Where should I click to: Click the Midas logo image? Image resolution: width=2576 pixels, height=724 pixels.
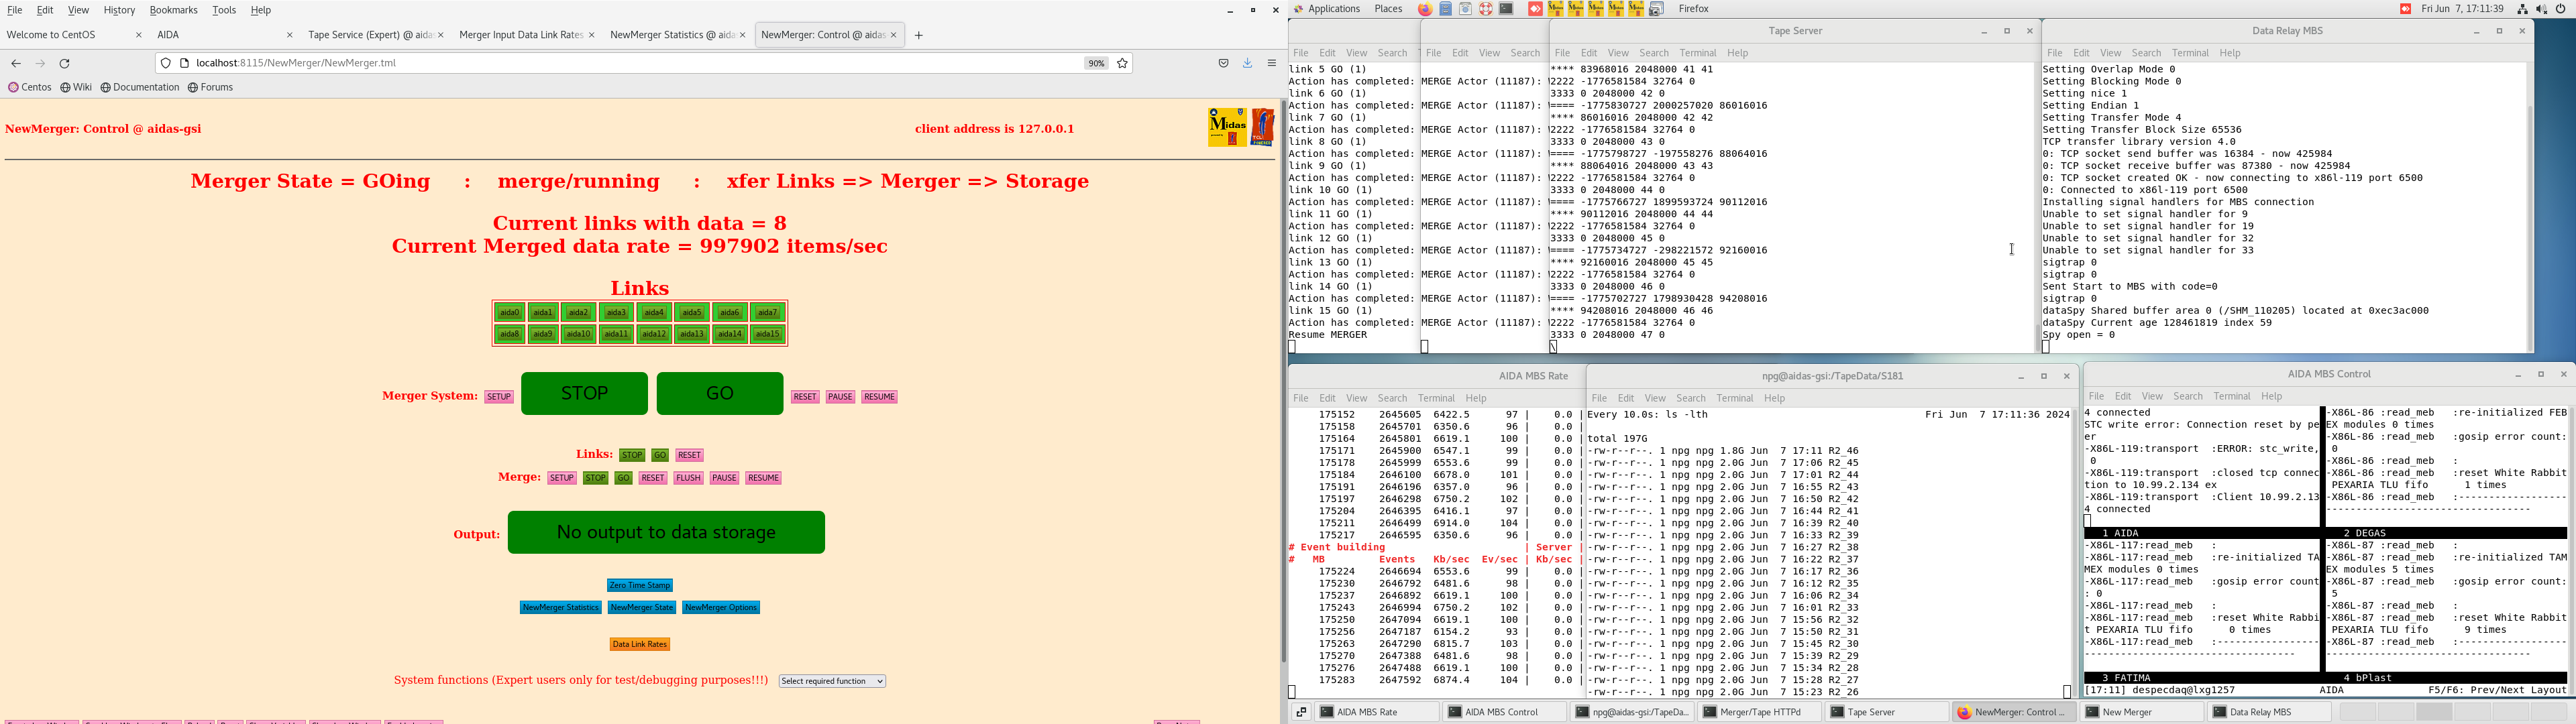point(1227,128)
